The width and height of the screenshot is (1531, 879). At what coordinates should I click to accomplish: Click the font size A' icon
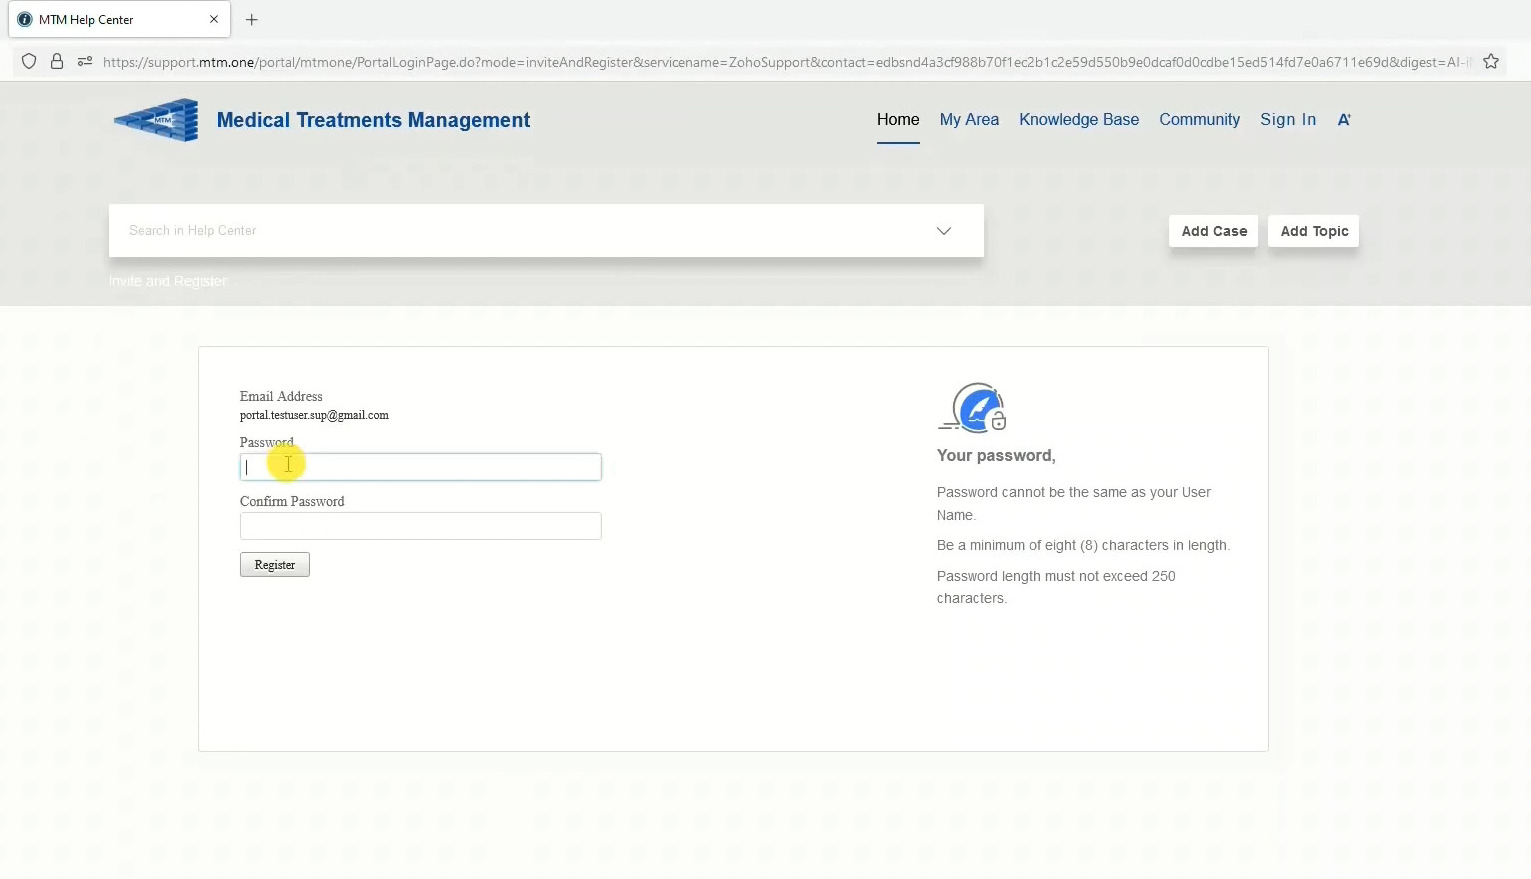pyautogui.click(x=1344, y=119)
